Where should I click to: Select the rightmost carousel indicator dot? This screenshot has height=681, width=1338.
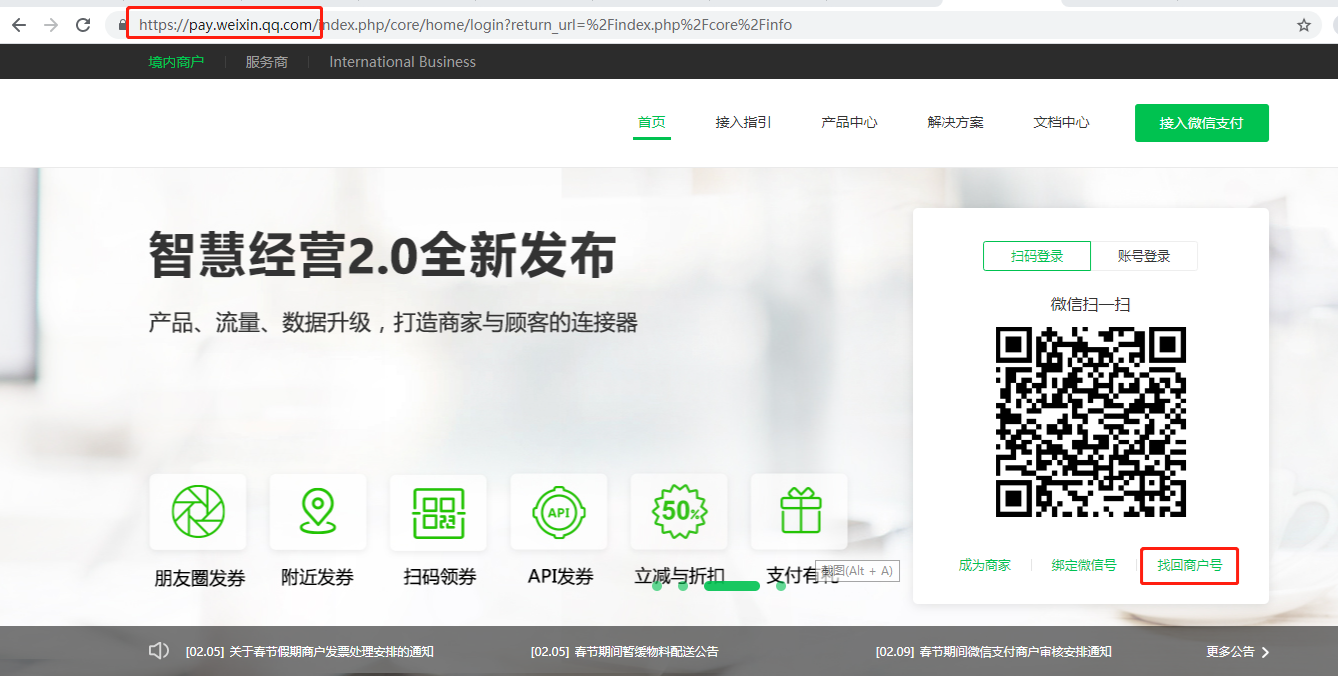(781, 586)
